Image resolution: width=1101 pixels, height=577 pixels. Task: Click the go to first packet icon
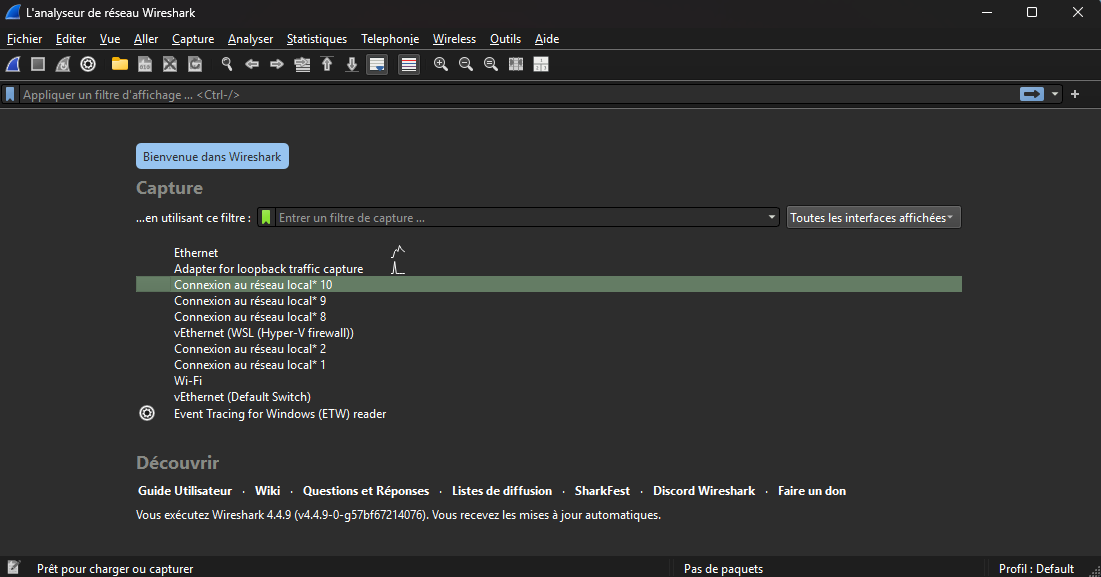[x=327, y=64]
